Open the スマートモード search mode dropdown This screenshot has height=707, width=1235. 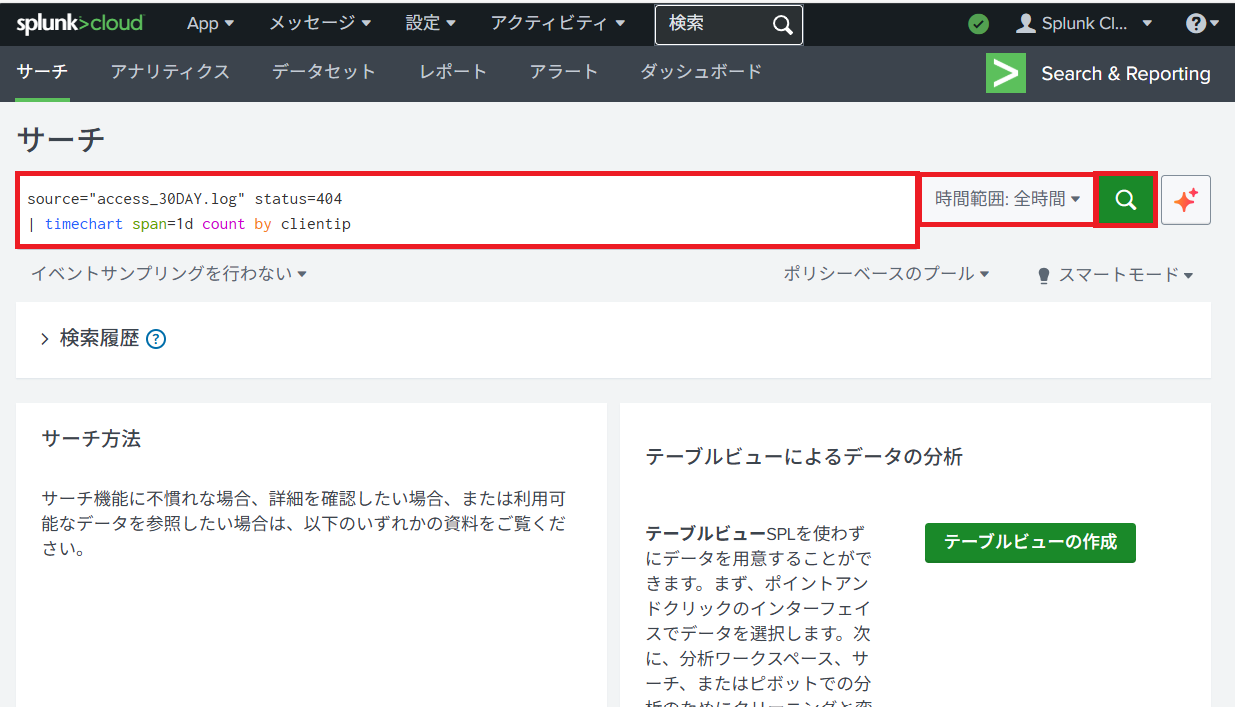click(x=1115, y=274)
